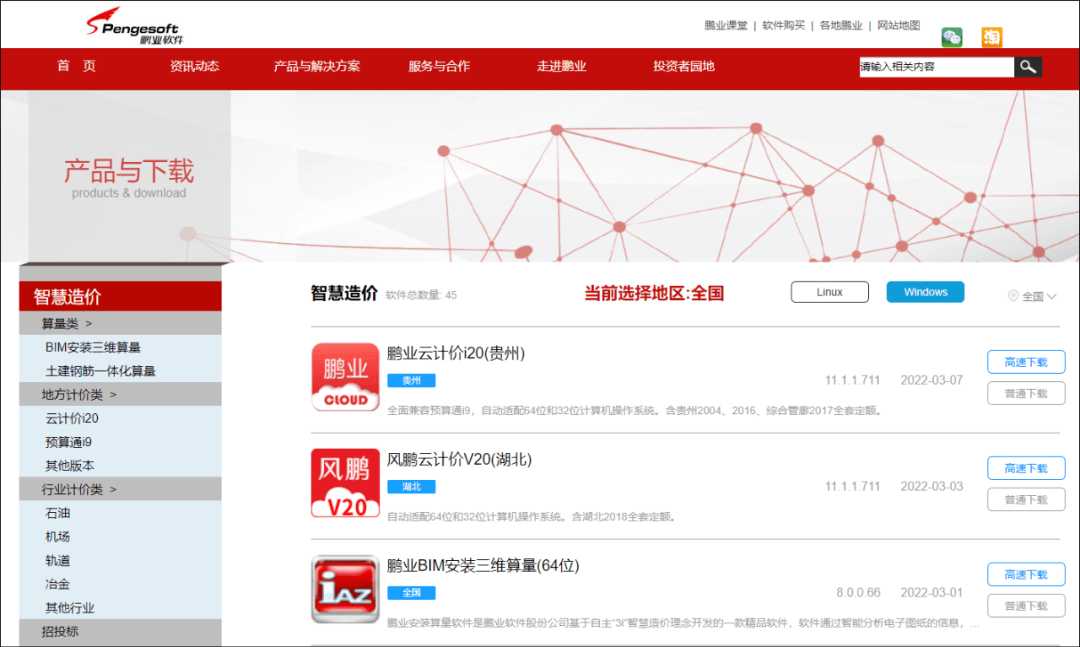This screenshot has height=647, width=1080.
Task: Click the 2022-03-07 date text
Action: [931, 380]
